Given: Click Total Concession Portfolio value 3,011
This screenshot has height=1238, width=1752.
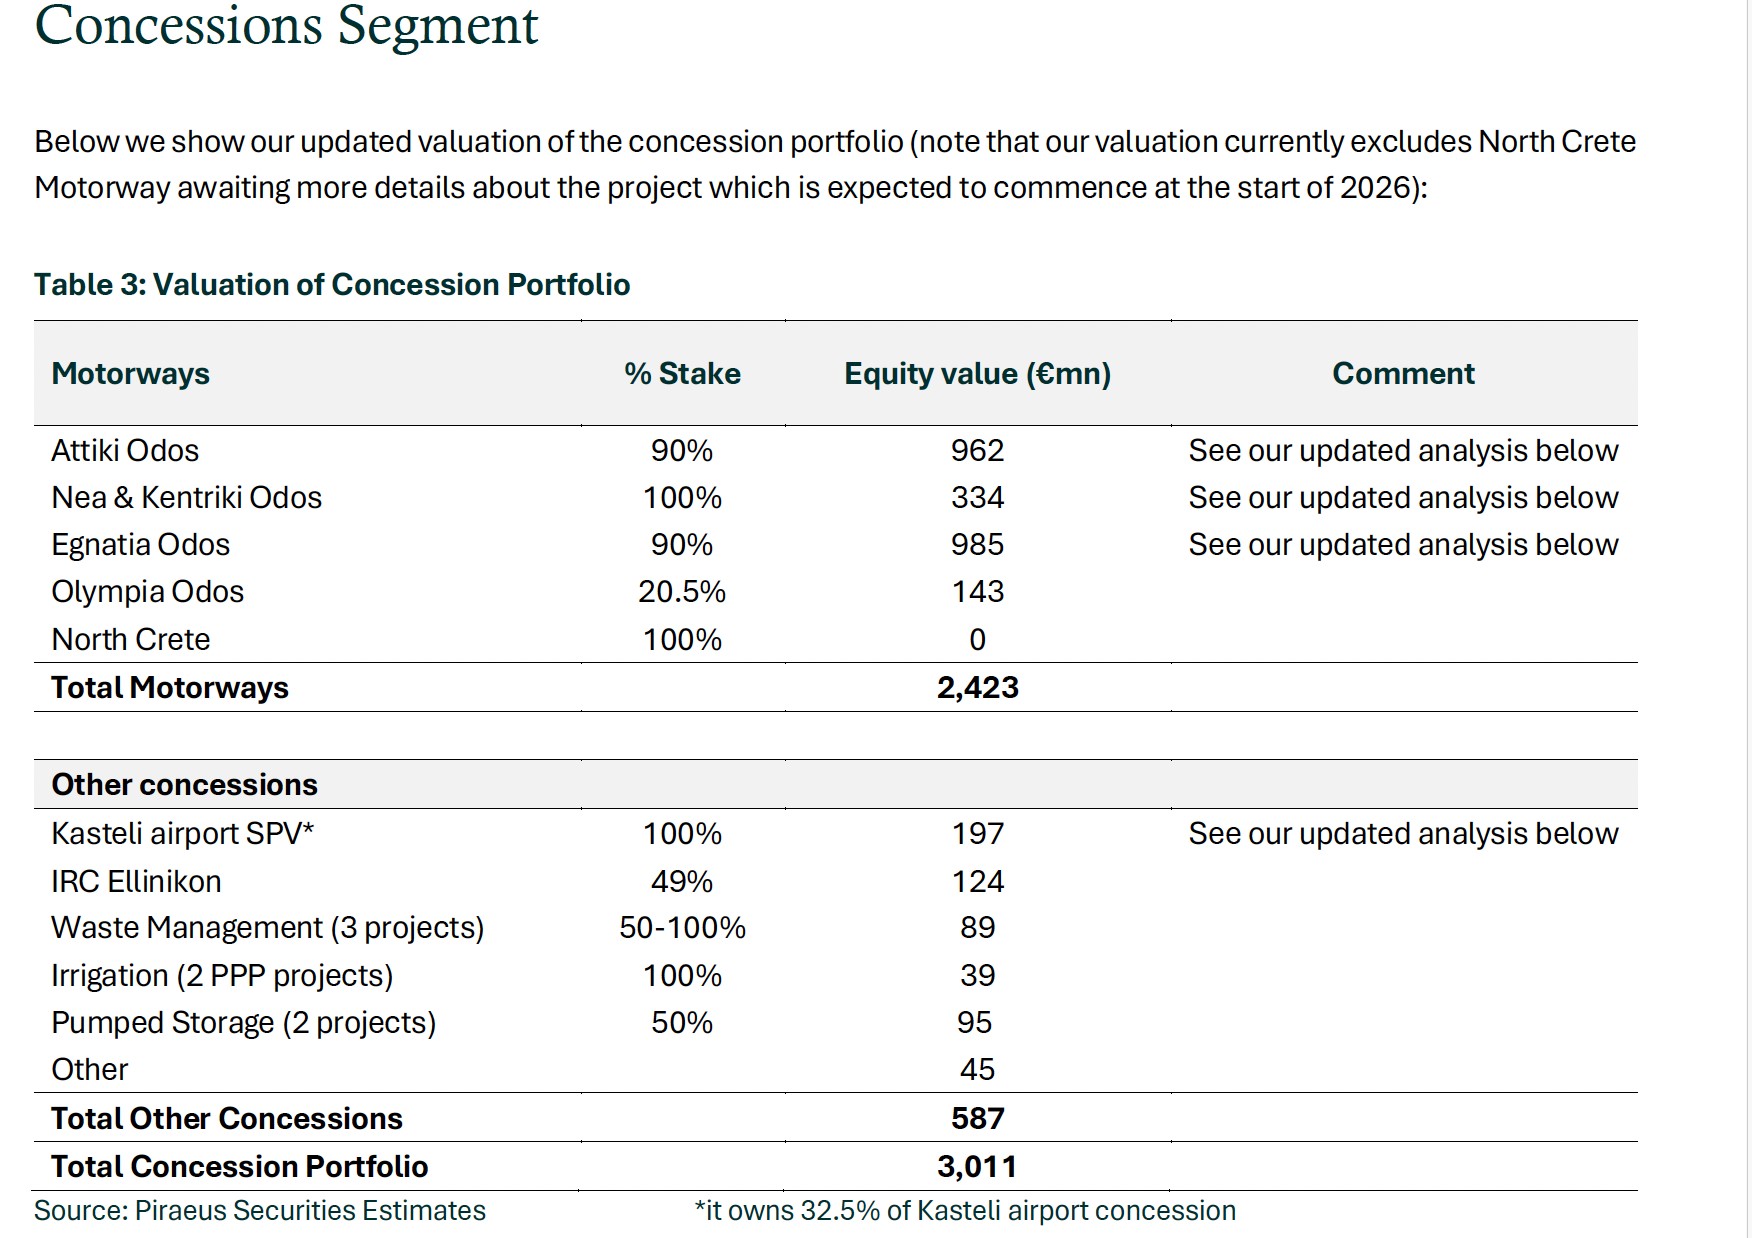Looking at the screenshot, I should pos(977,1167).
